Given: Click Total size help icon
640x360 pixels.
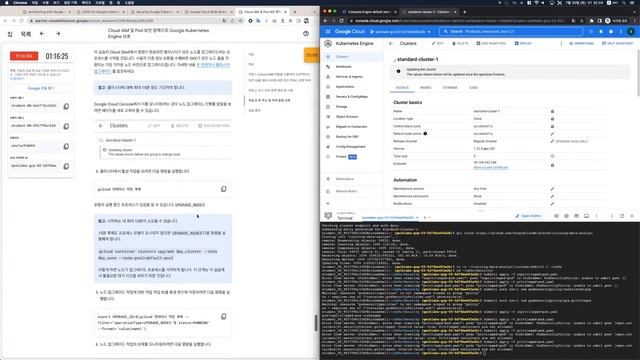Looking at the screenshot, I should click(x=552, y=156).
